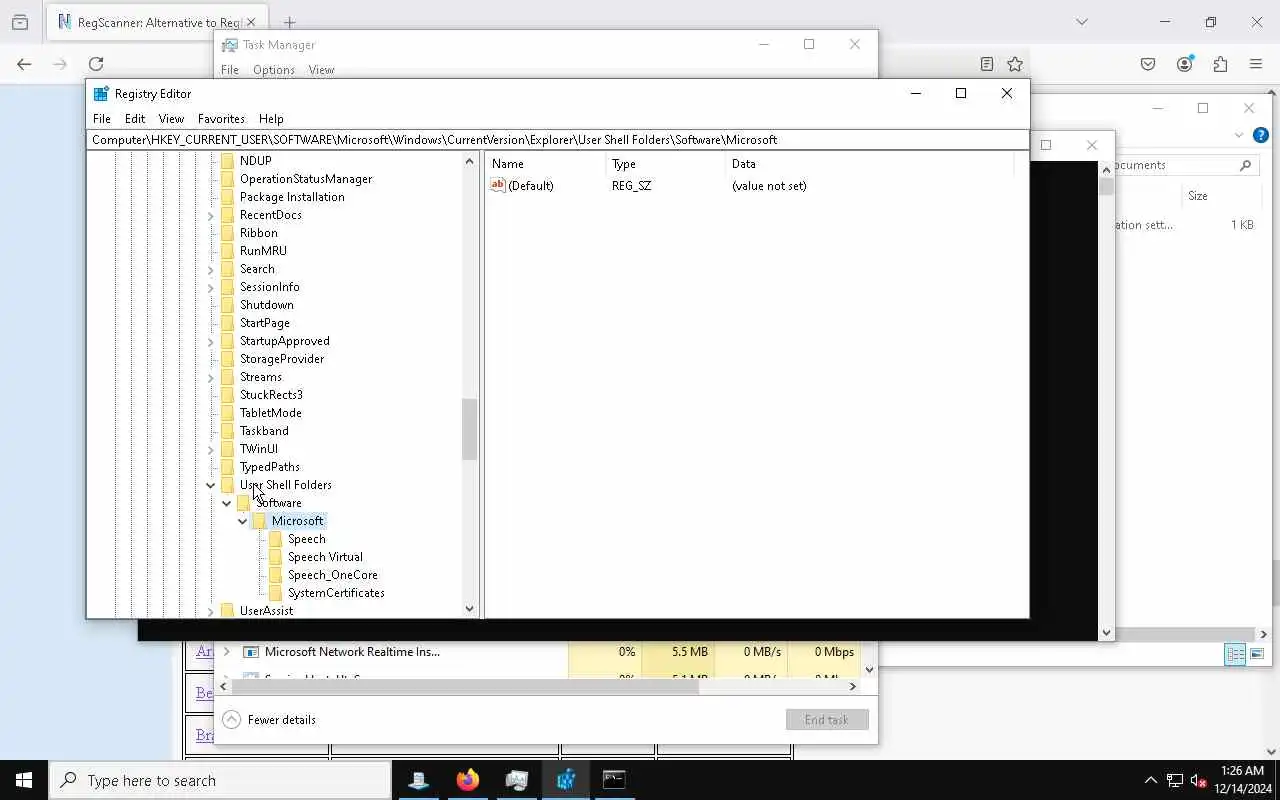Select the TypedPaths key folder icon

pyautogui.click(x=227, y=467)
